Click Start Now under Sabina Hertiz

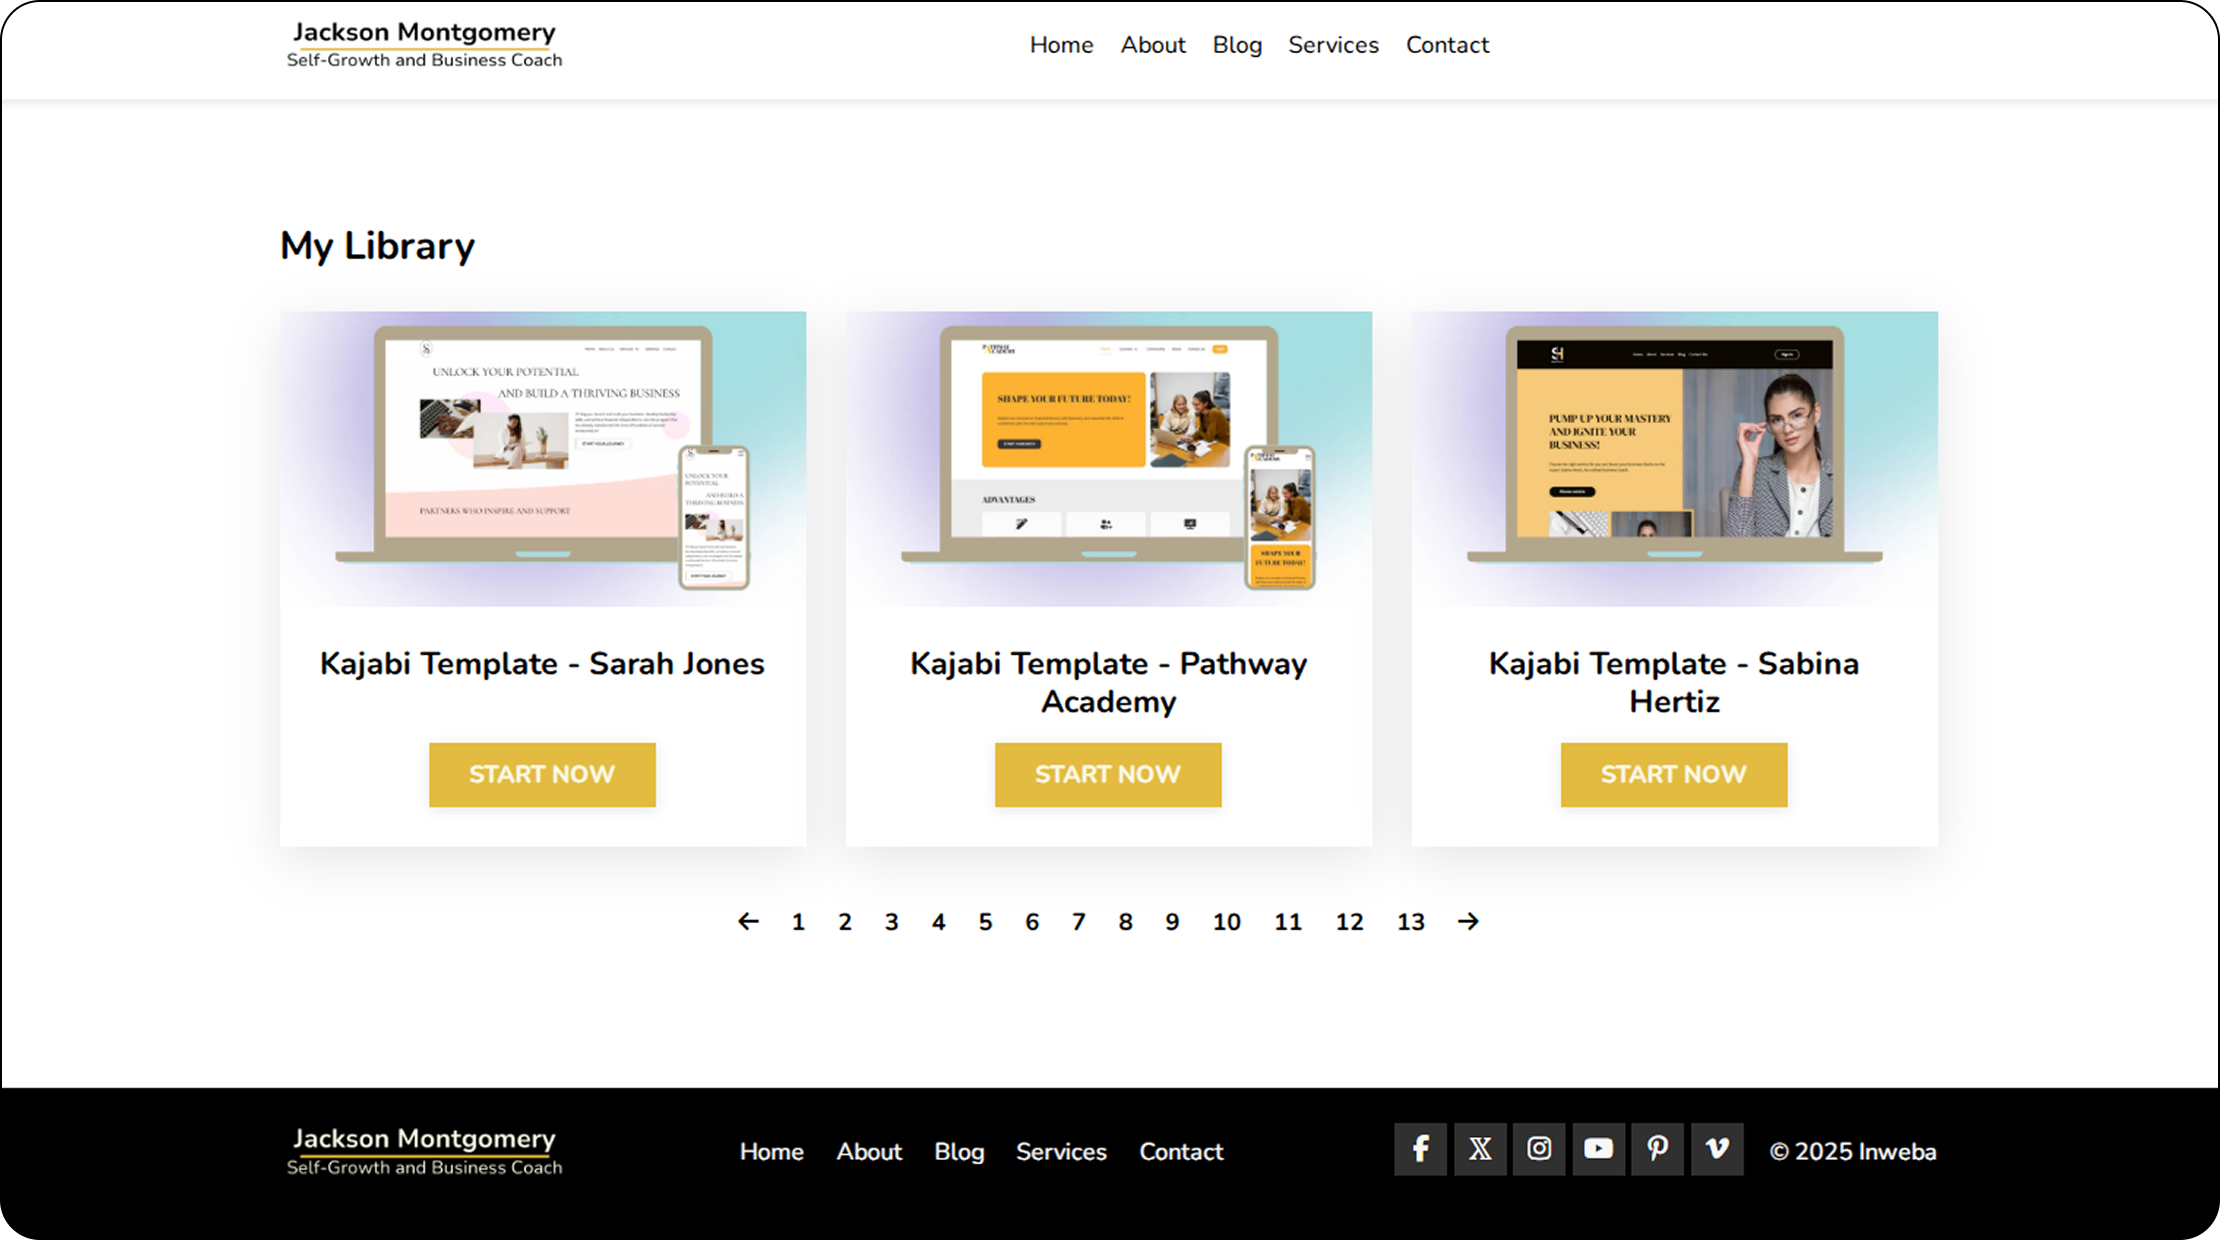(x=1674, y=775)
